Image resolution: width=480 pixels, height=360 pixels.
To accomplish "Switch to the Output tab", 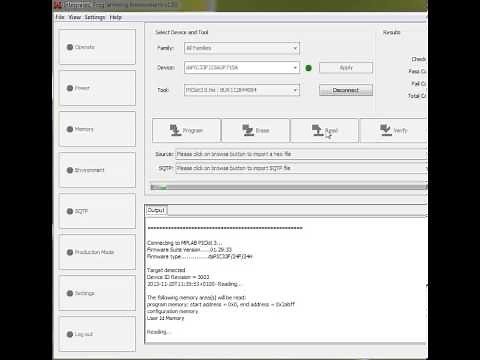I will (156, 210).
